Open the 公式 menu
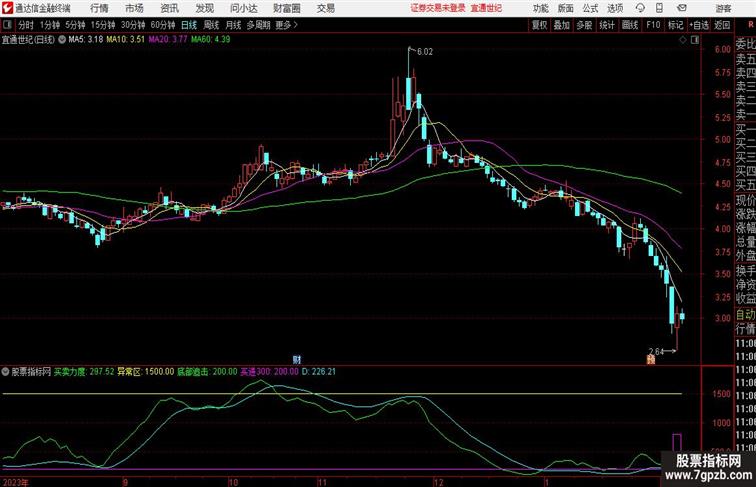Image resolution: width=756 pixels, height=487 pixels. pyautogui.click(x=590, y=9)
